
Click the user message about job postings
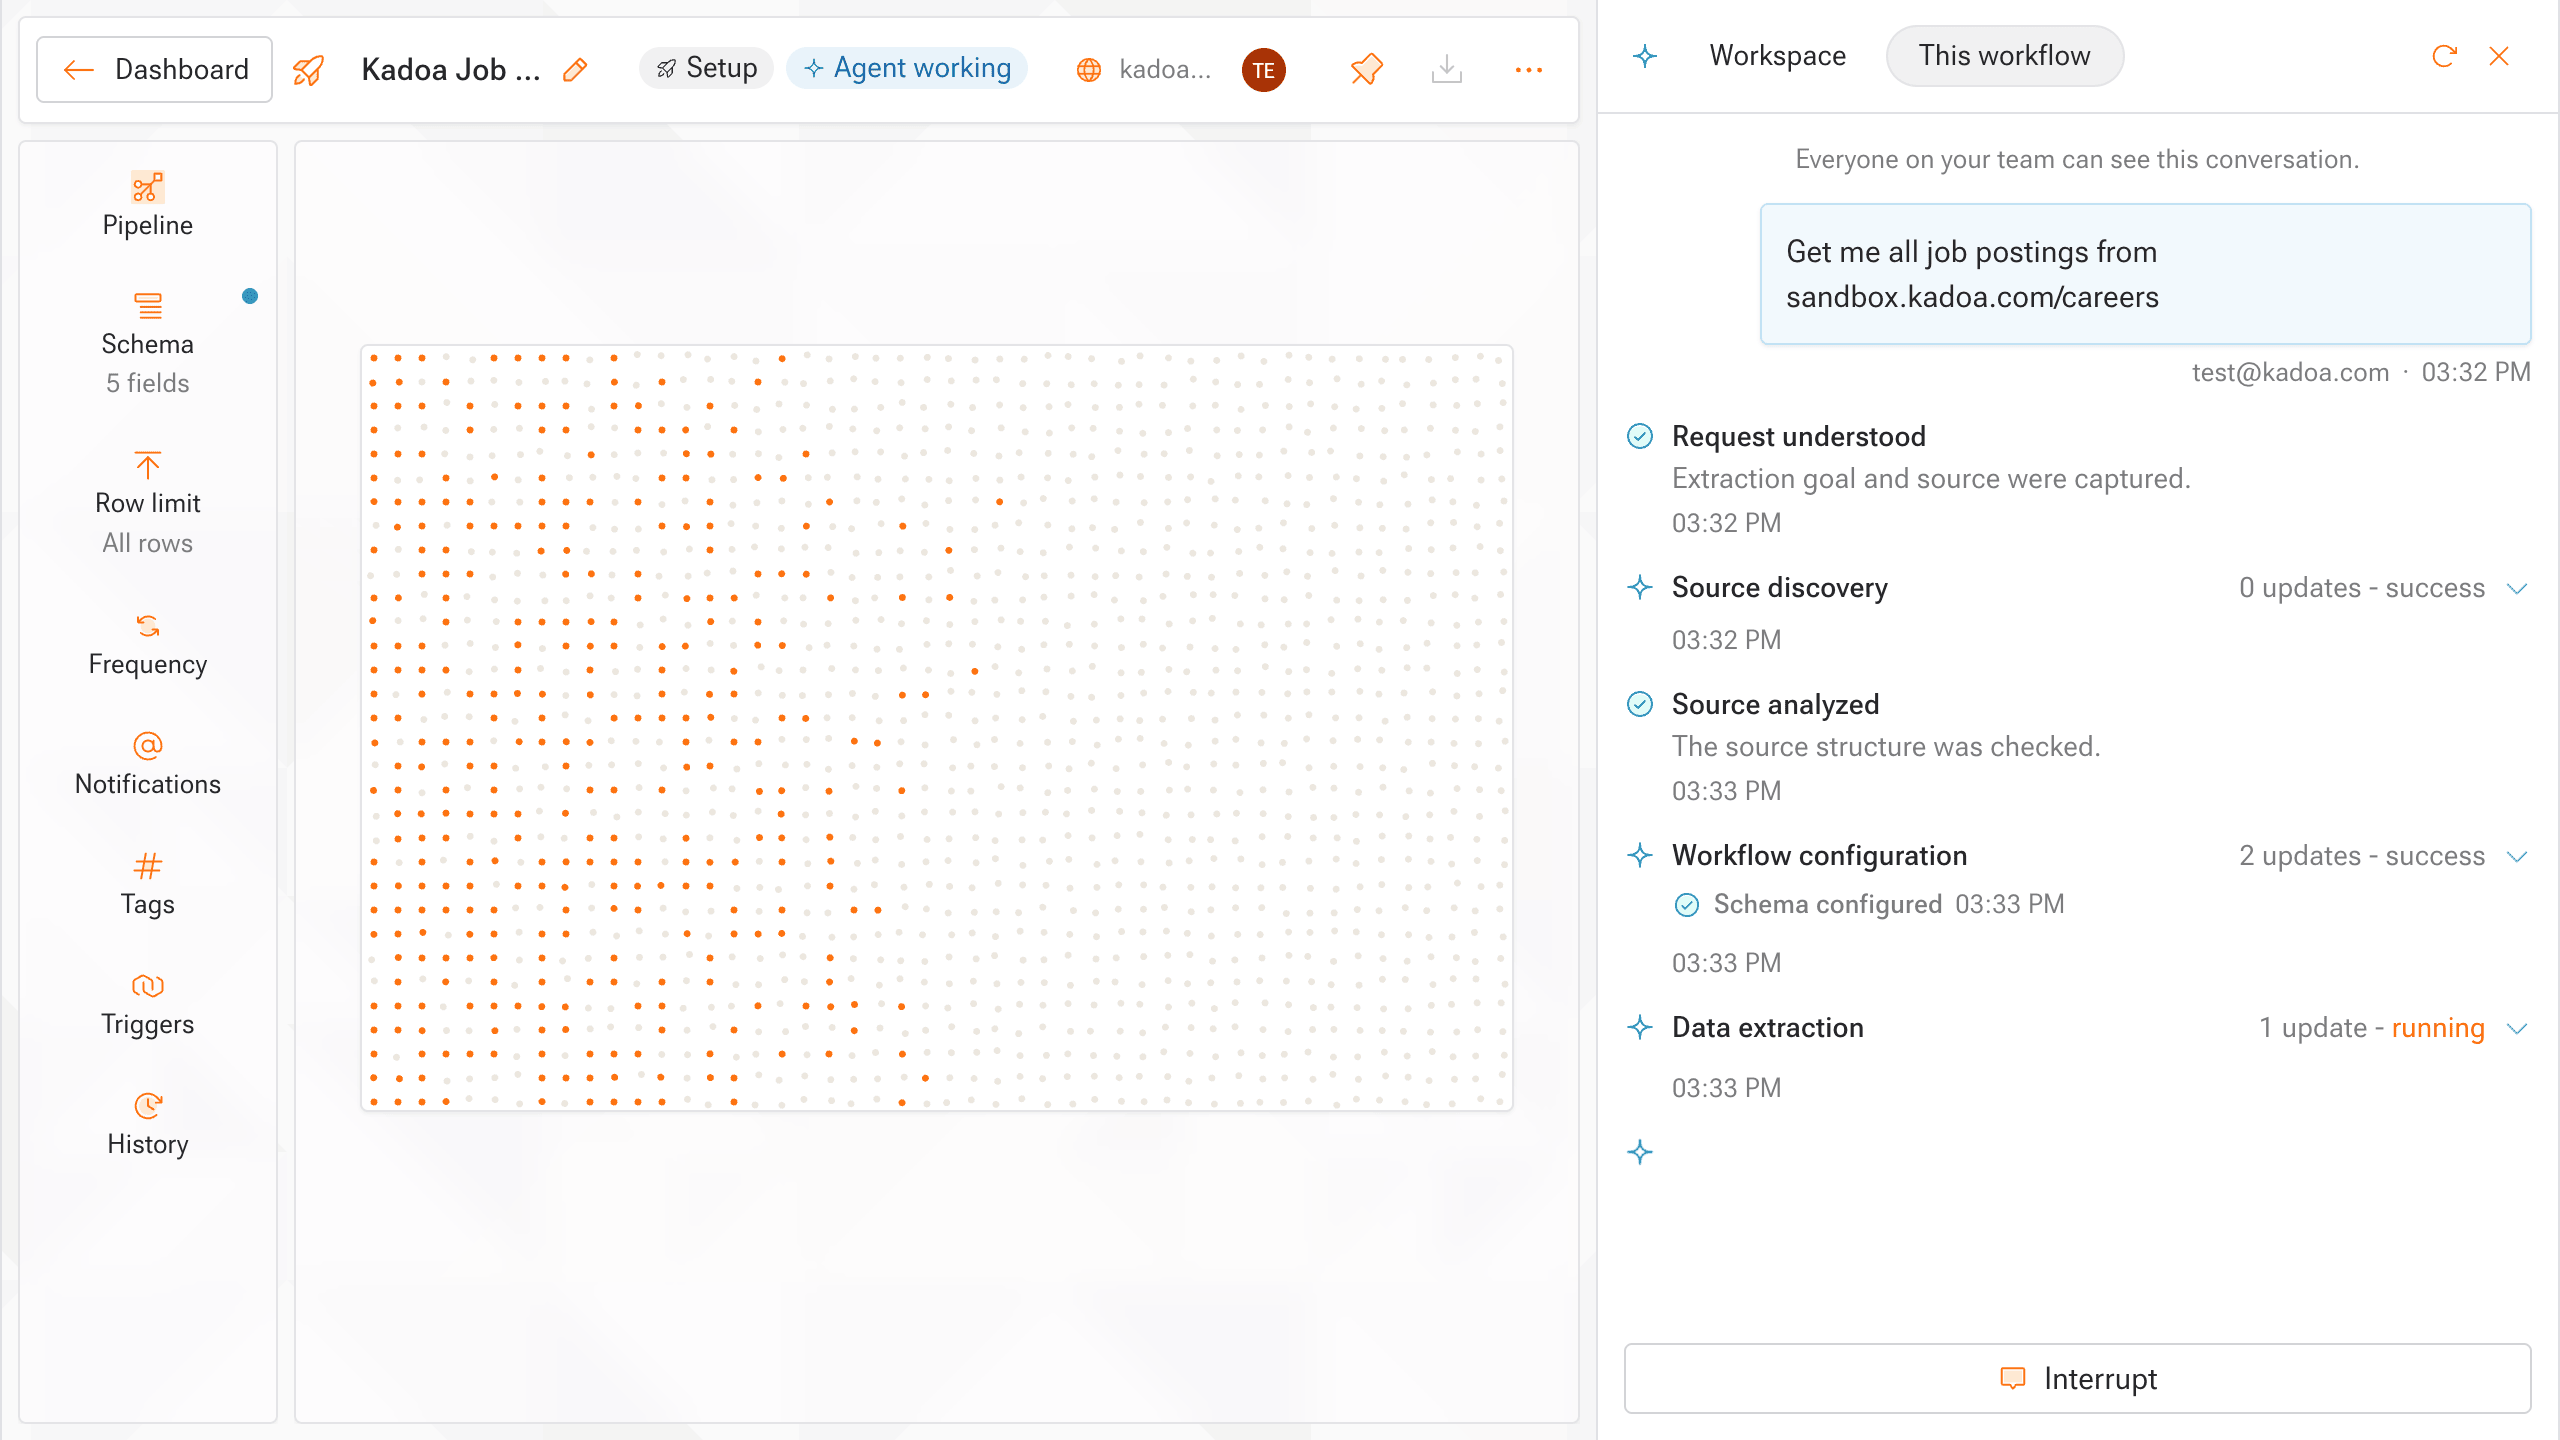click(x=2145, y=274)
